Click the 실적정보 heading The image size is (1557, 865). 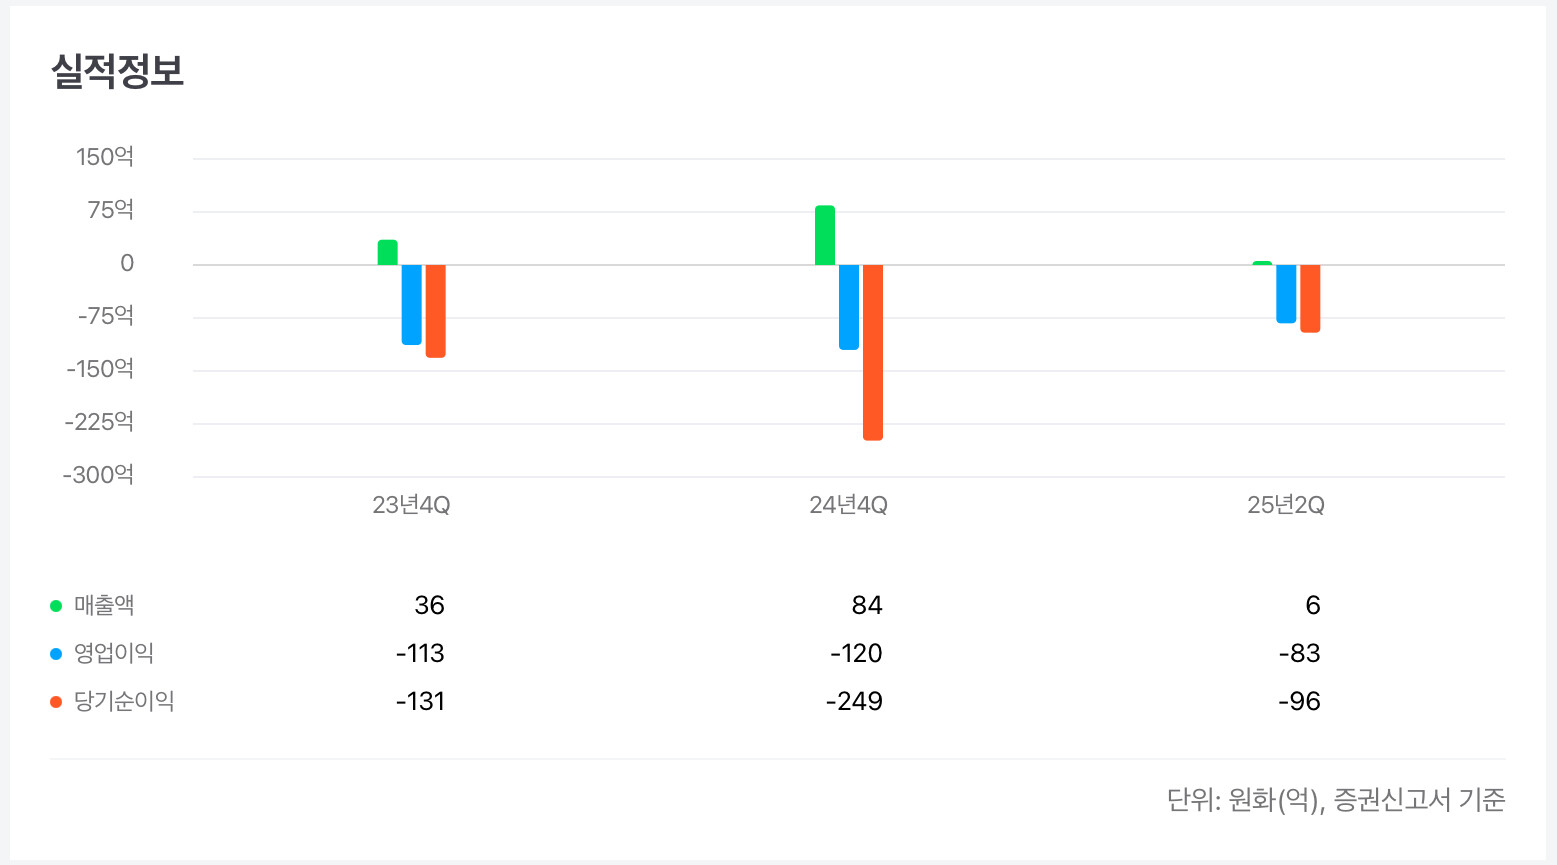click(x=118, y=71)
